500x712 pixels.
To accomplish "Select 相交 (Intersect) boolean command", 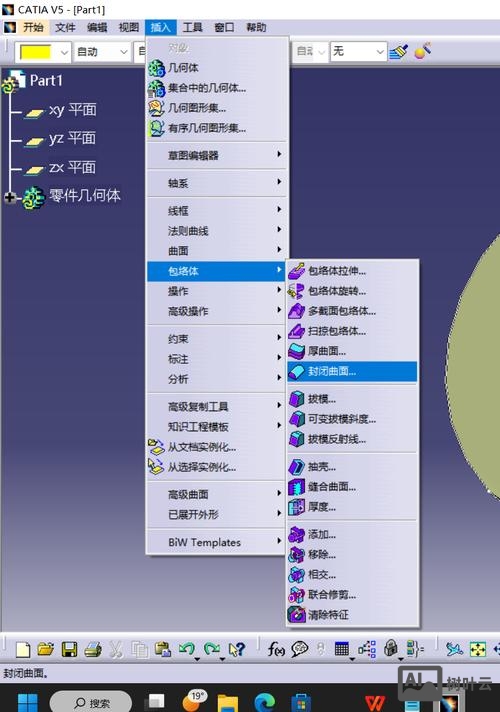I will pyautogui.click(x=352, y=574).
